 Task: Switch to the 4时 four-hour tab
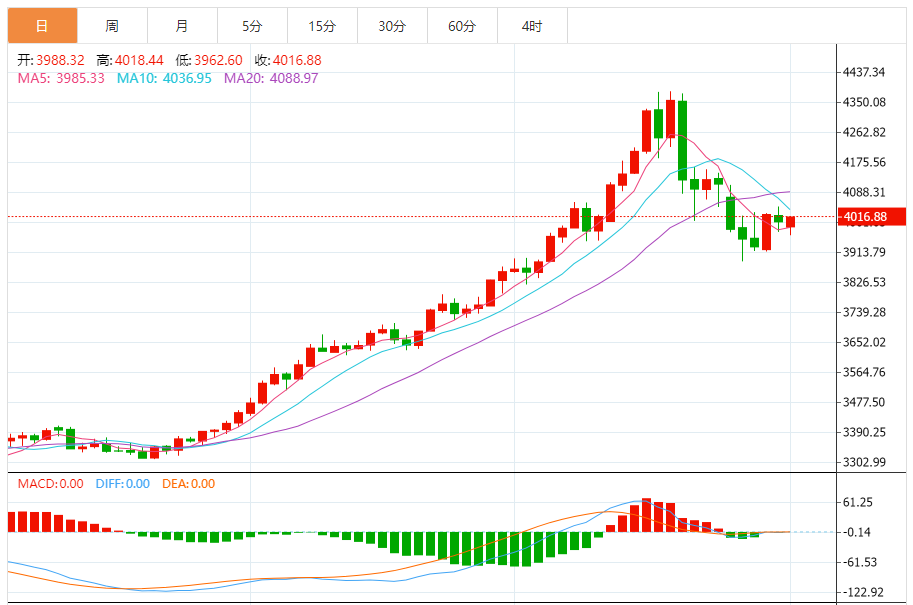pyautogui.click(x=532, y=26)
